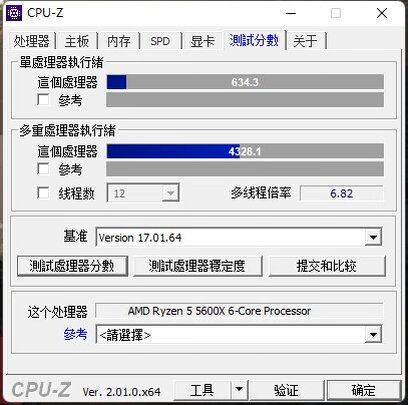Click the 測試處理器穩定度 button

[x=198, y=266]
